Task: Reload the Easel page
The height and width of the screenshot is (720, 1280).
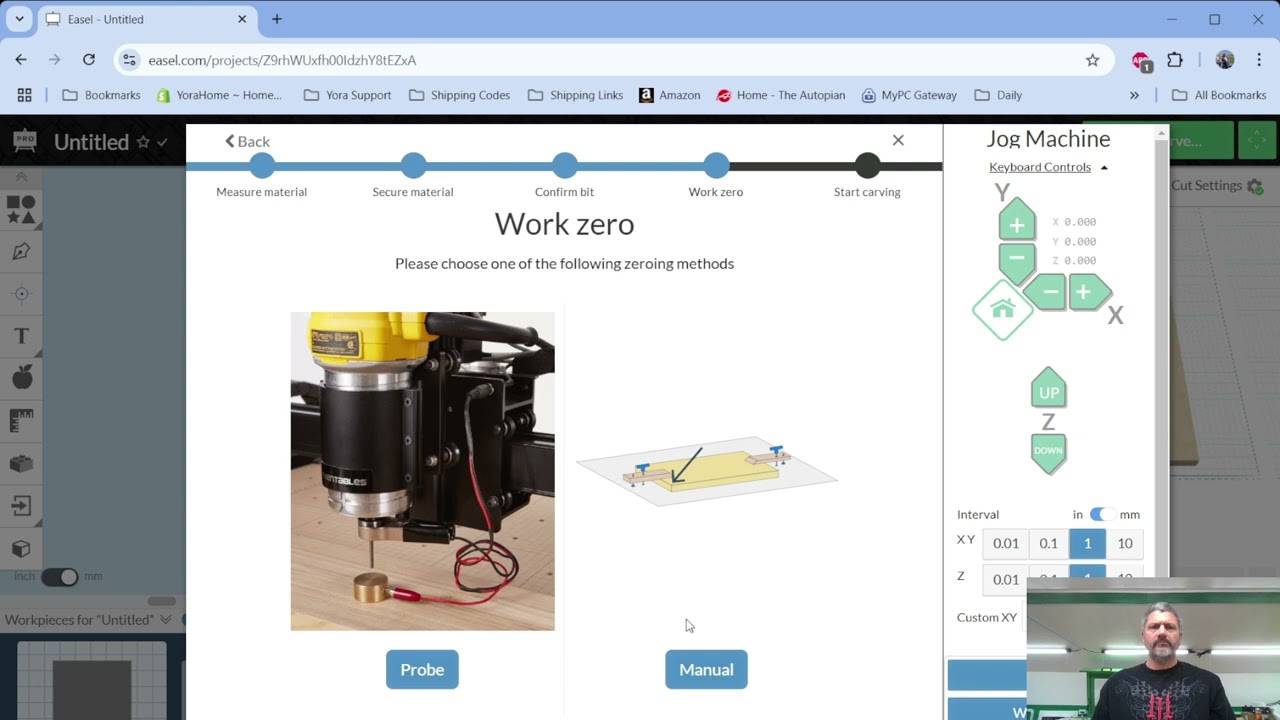Action: [x=89, y=60]
